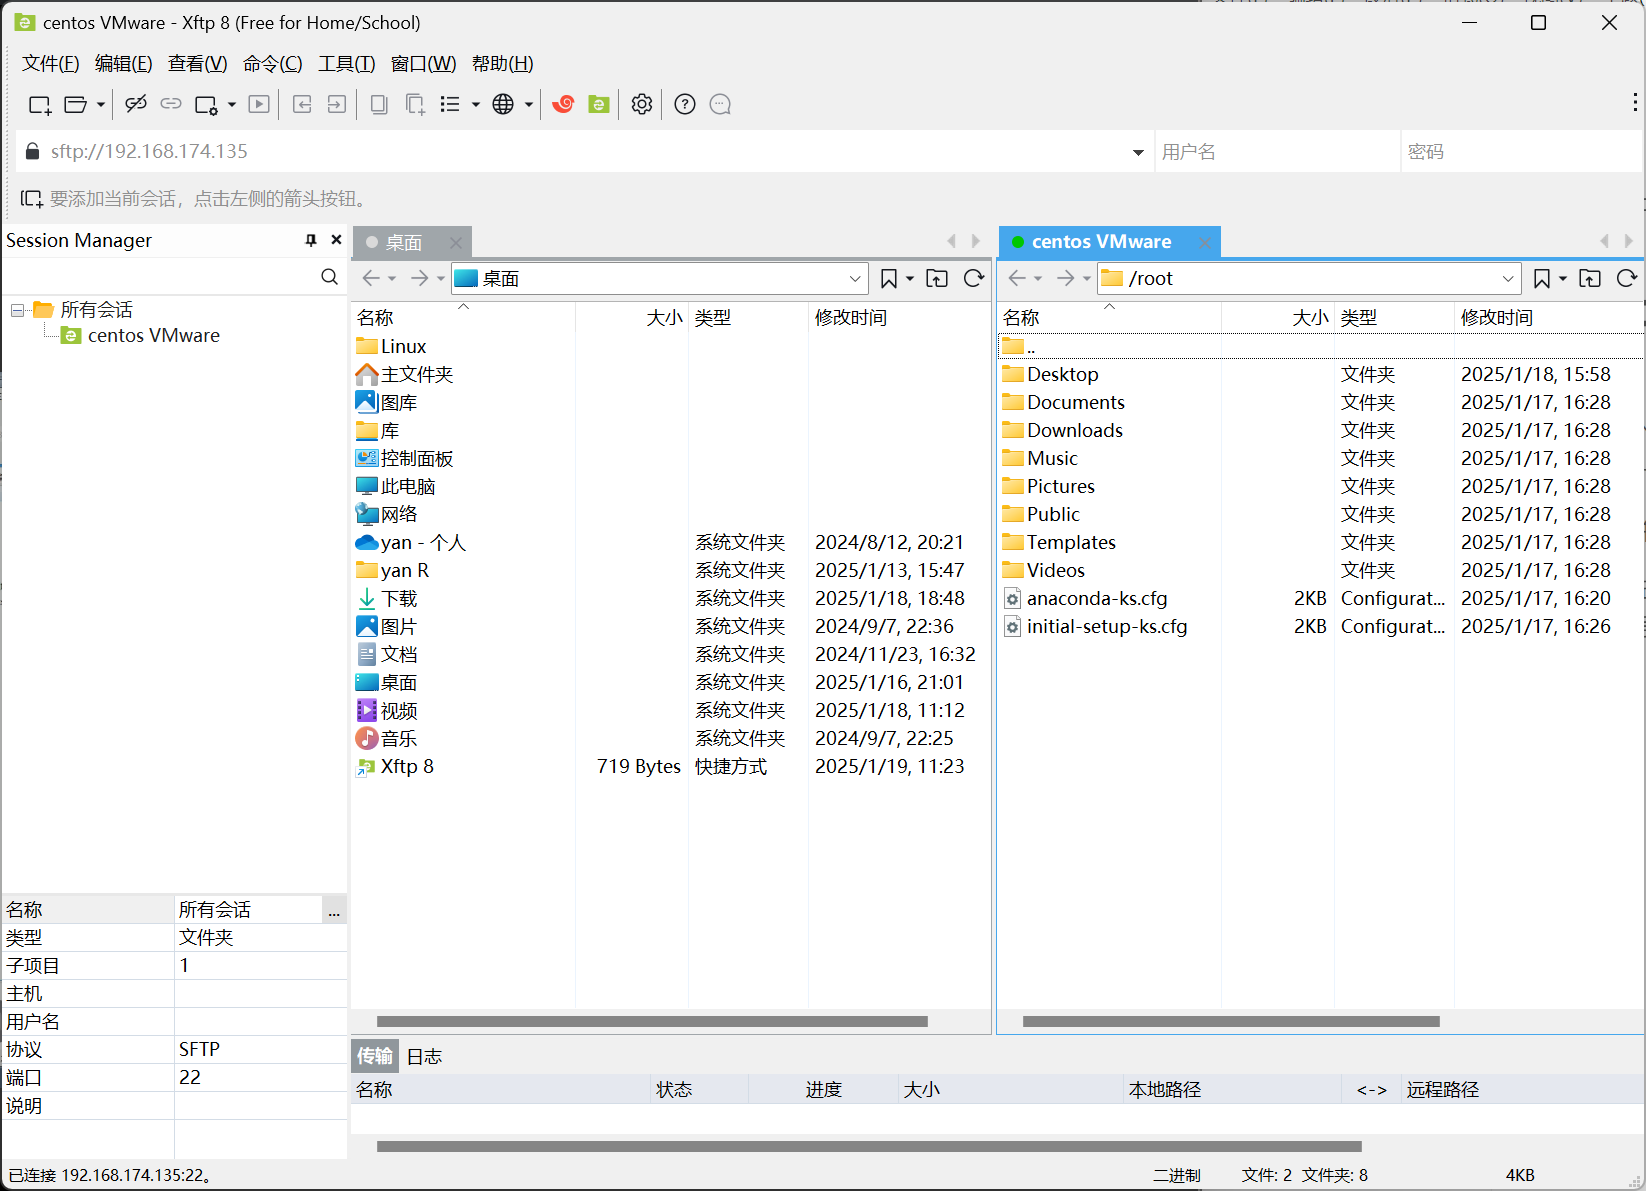Open the 帮助(H) menu
Screen dimensions: 1646x1191
503,64
